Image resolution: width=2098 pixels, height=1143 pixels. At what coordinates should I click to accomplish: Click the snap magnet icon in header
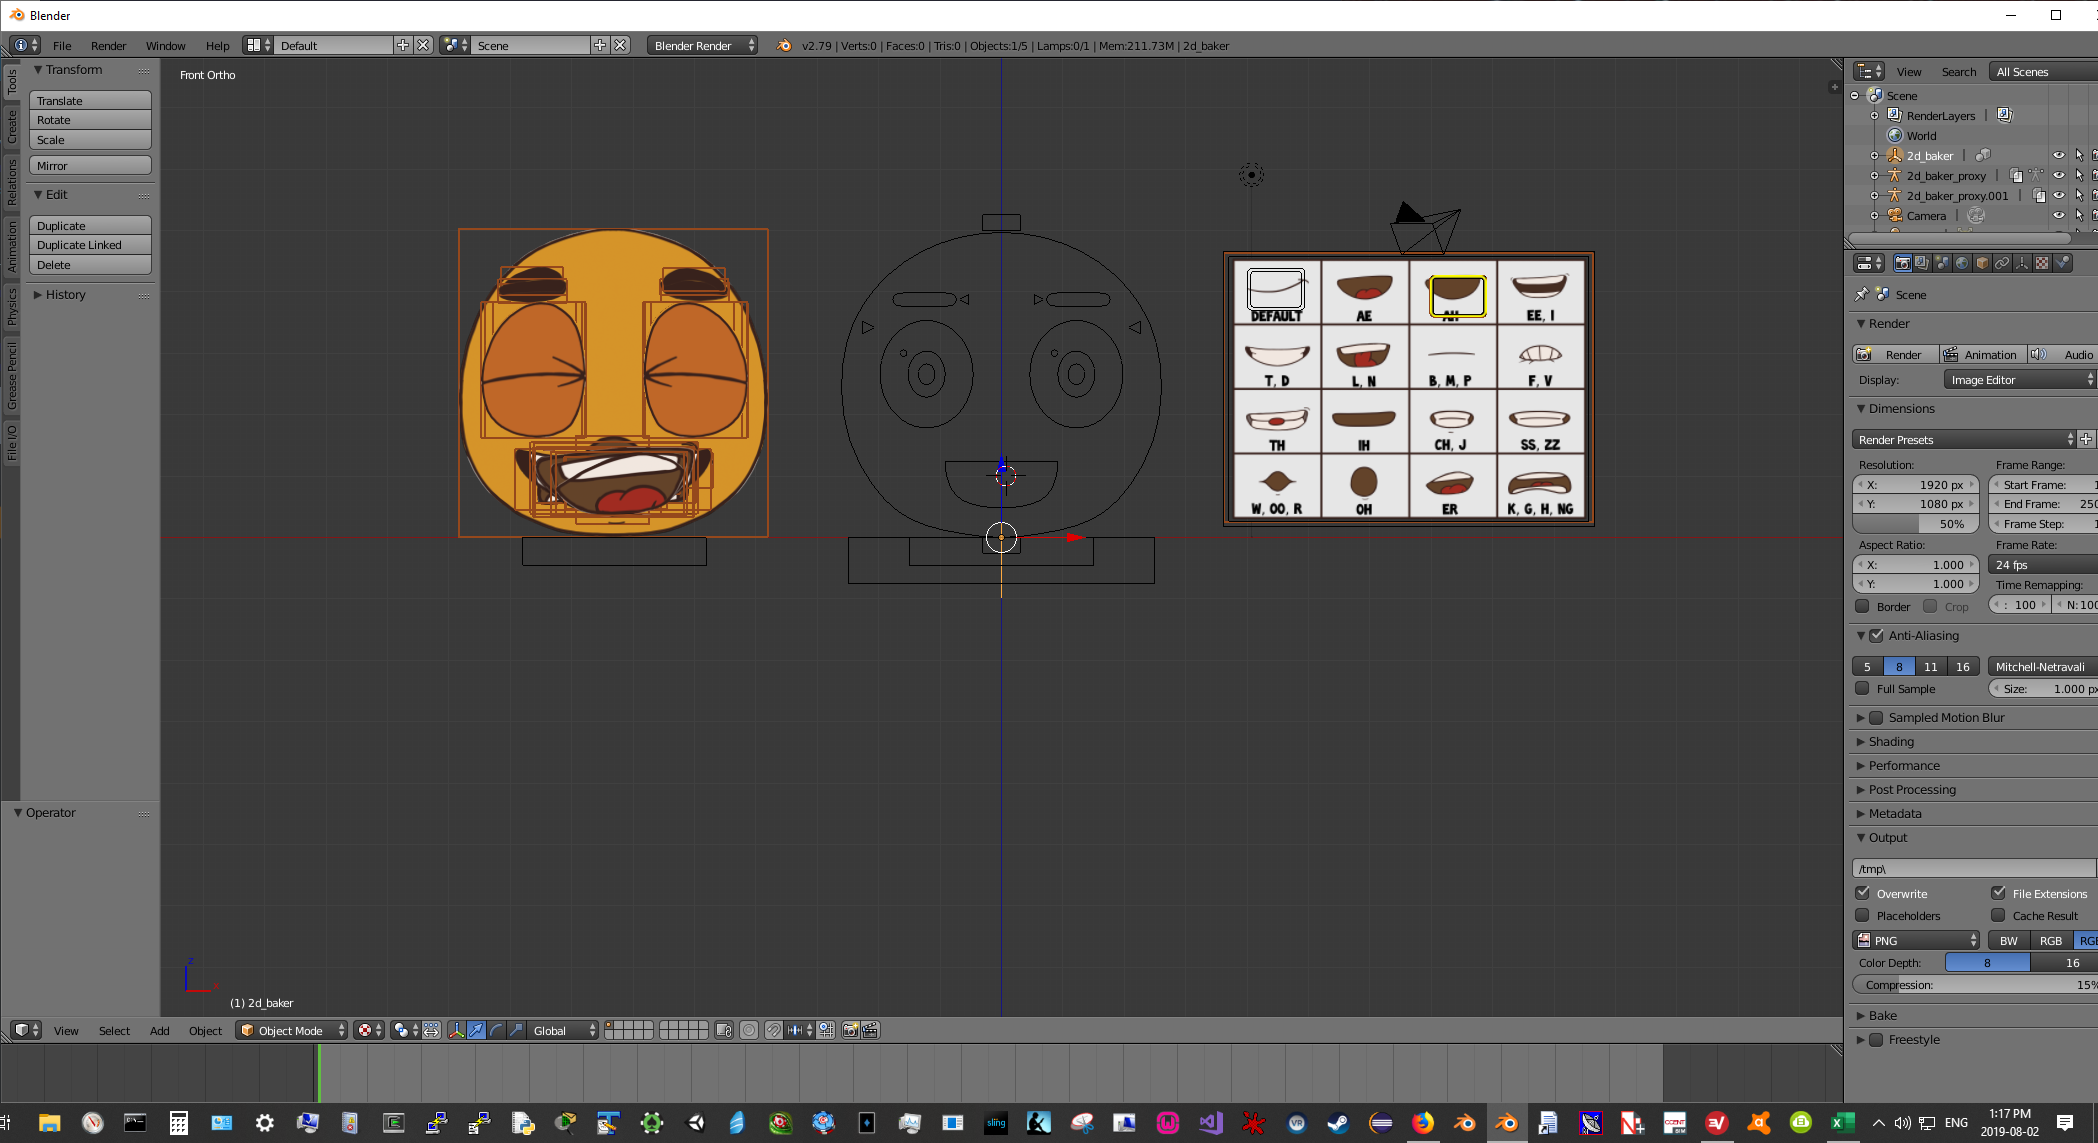click(x=773, y=1030)
